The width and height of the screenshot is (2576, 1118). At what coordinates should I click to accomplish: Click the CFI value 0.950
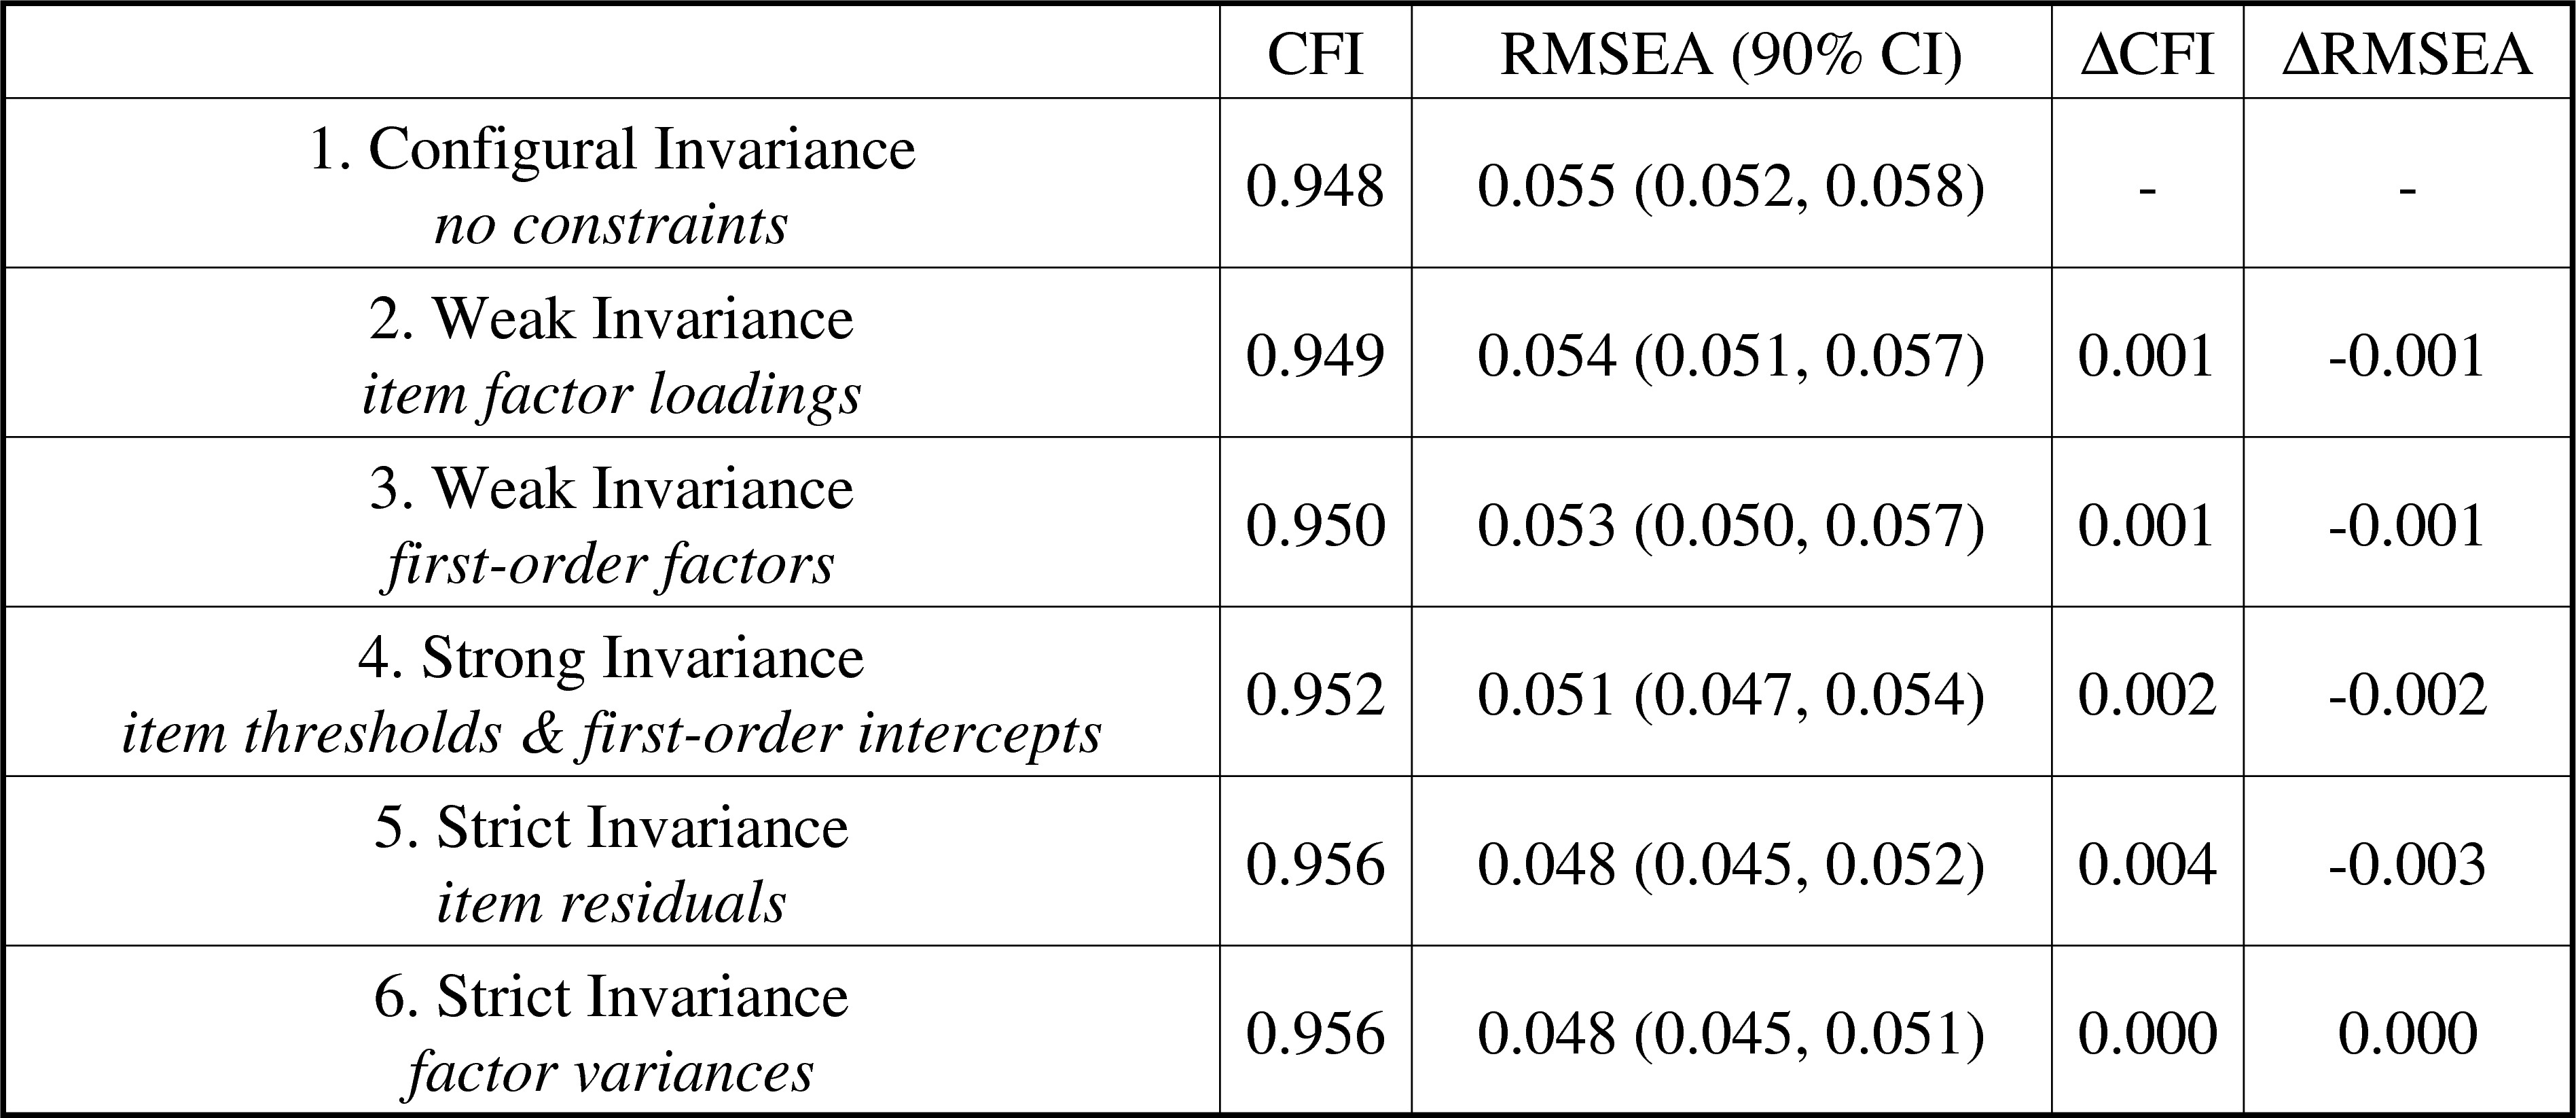pyautogui.click(x=1315, y=526)
